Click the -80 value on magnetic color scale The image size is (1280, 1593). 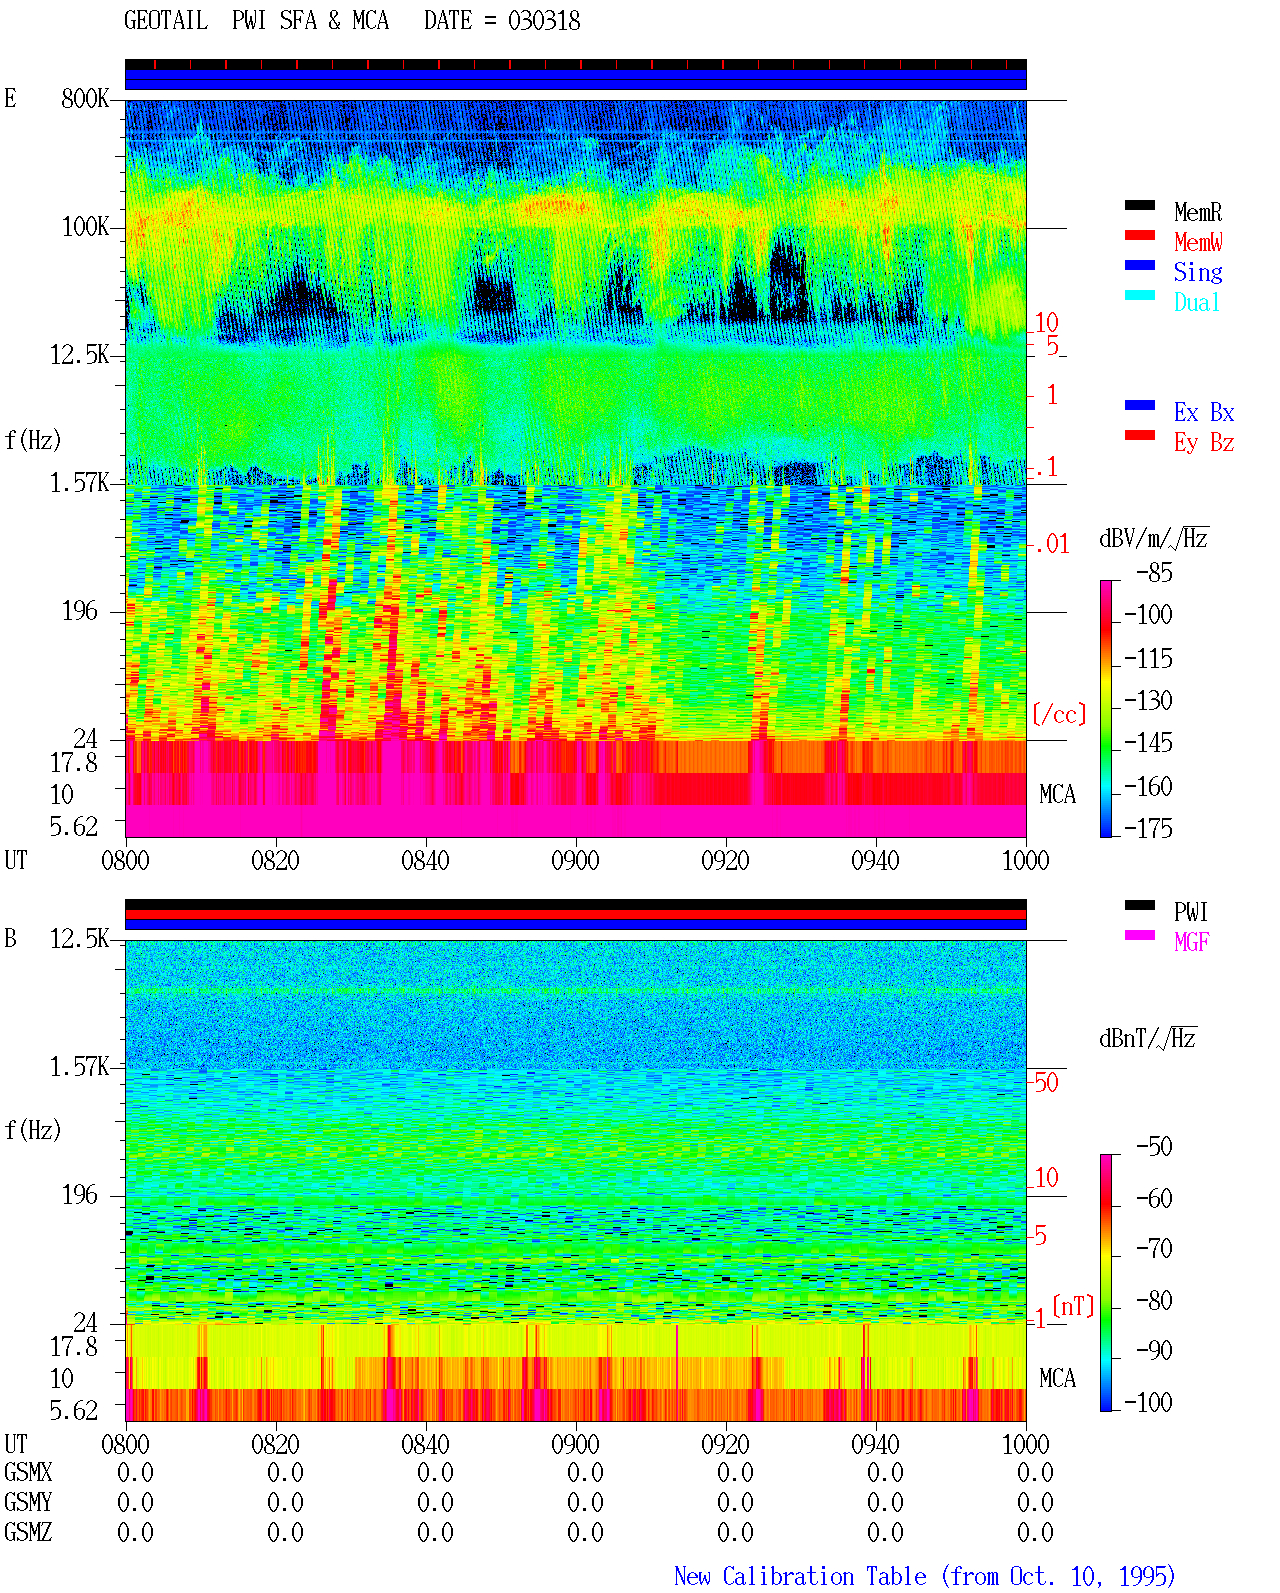(x=1154, y=1301)
